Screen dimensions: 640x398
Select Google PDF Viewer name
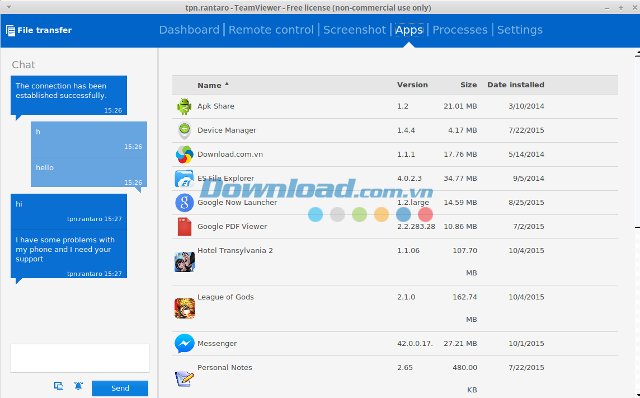232,227
